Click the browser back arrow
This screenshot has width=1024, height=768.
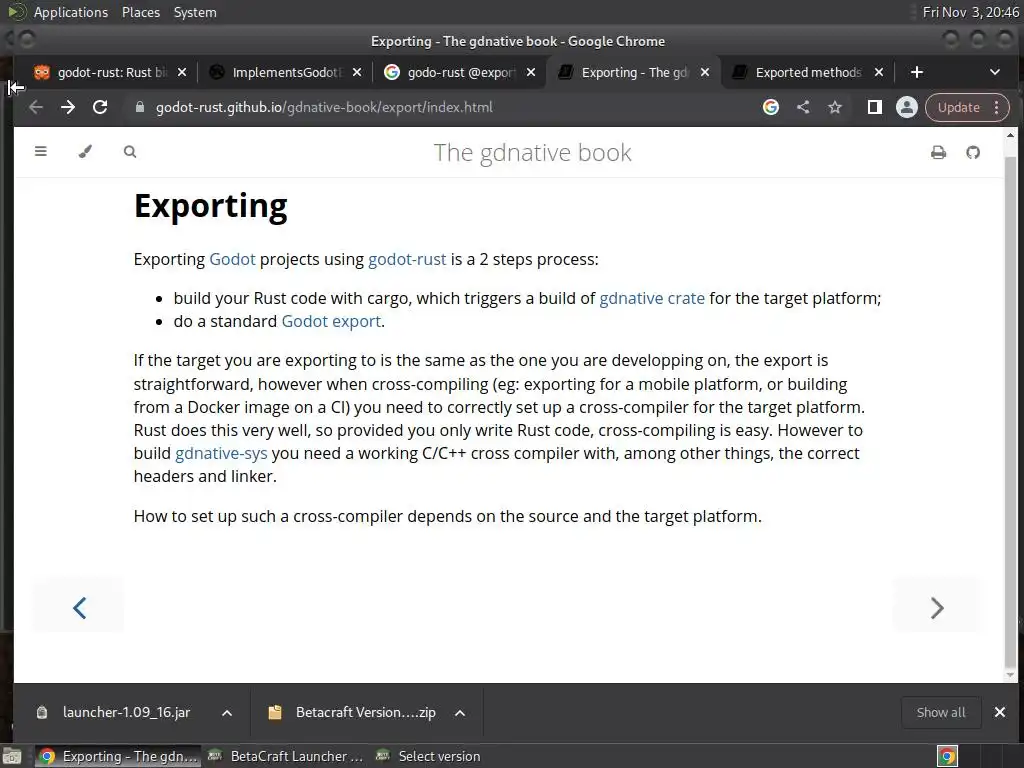36,107
